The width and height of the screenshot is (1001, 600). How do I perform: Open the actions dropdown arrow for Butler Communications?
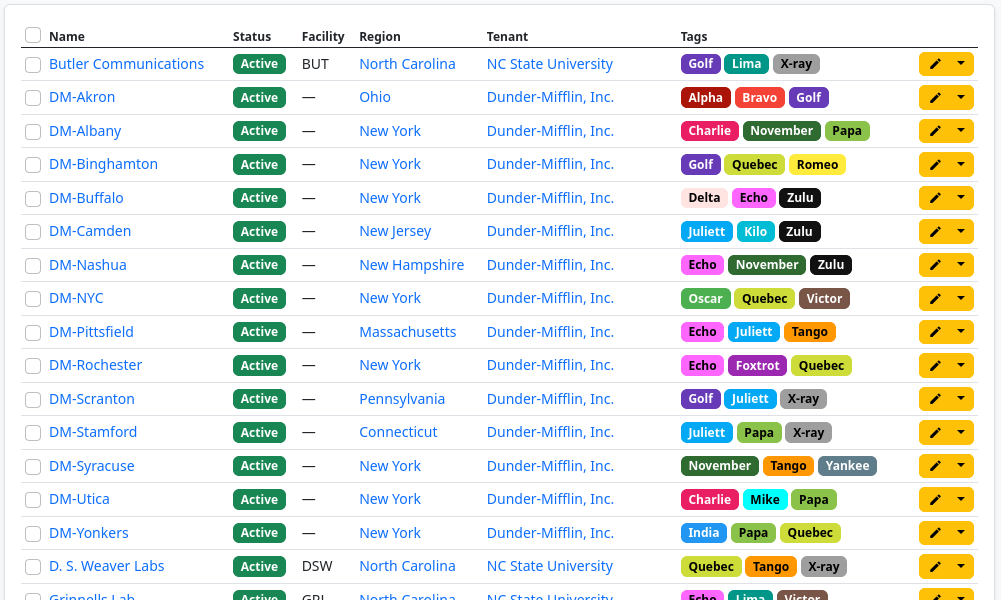pos(961,64)
